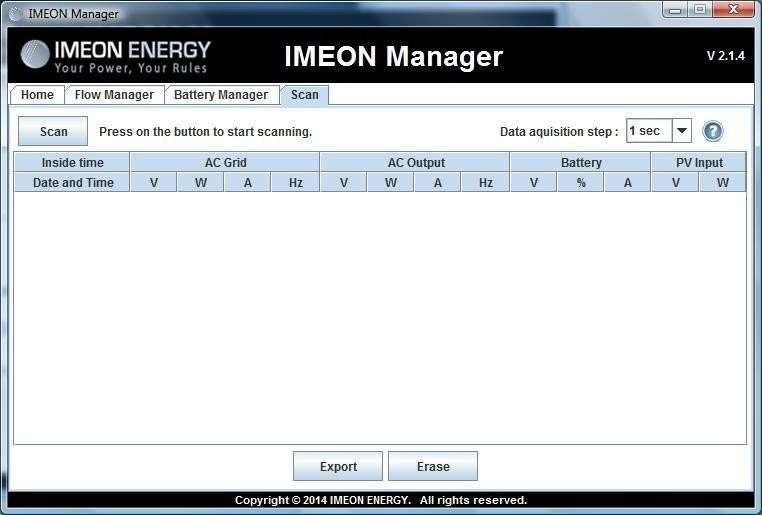Click the Erase button
Viewport: 762px width, 515px height.
(x=433, y=466)
